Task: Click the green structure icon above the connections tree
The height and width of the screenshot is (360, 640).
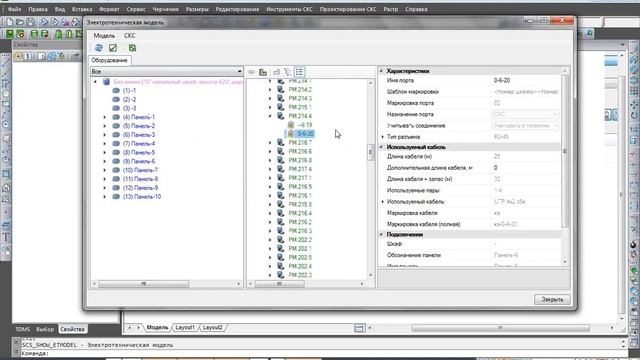Action: click(x=263, y=72)
